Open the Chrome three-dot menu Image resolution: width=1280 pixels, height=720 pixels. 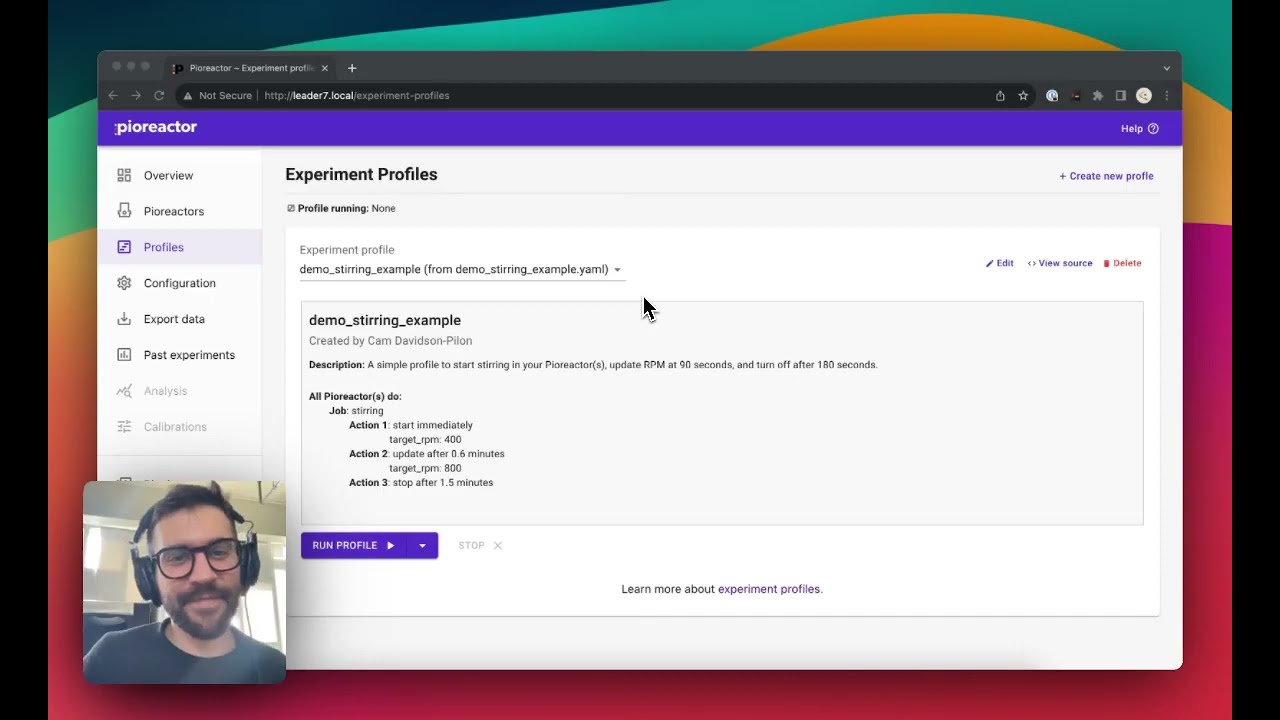pos(1166,96)
